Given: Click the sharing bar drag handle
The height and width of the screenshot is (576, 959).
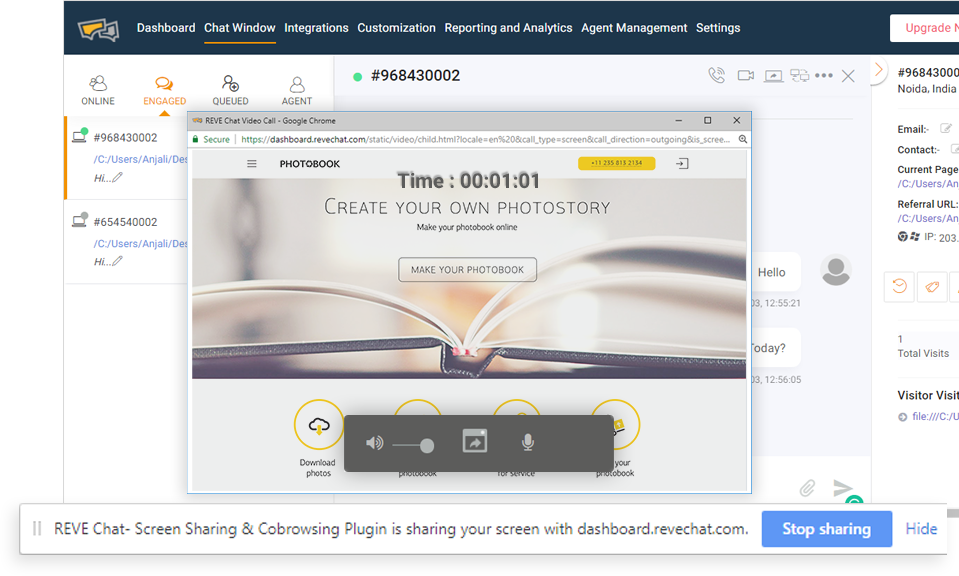Looking at the screenshot, I should [x=37, y=528].
